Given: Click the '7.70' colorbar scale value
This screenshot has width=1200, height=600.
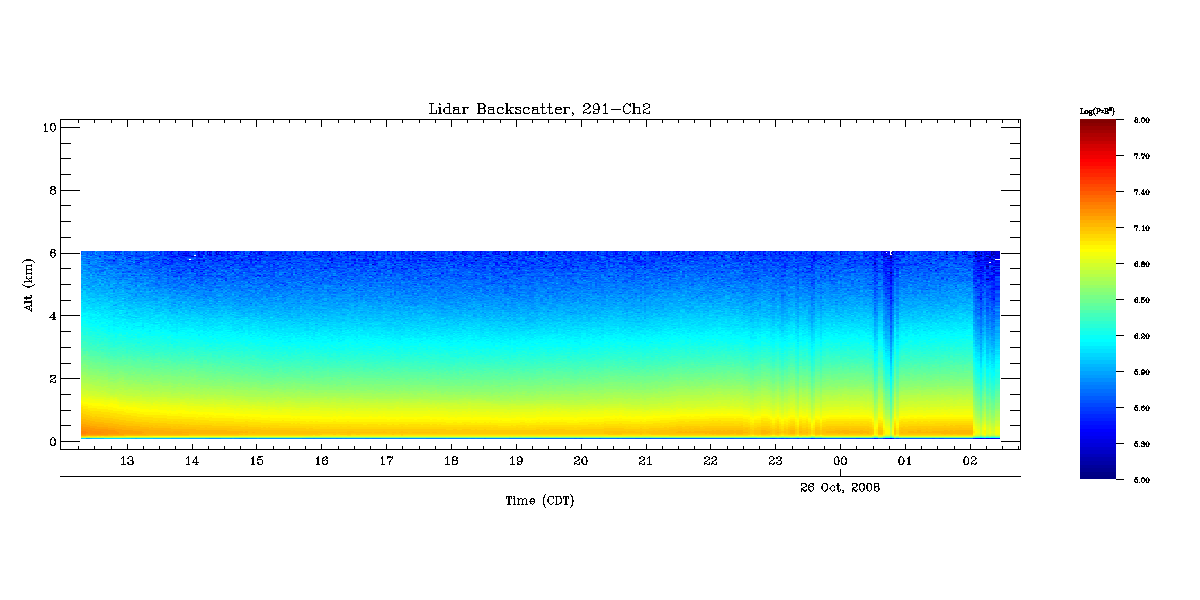Looking at the screenshot, I should [1142, 156].
